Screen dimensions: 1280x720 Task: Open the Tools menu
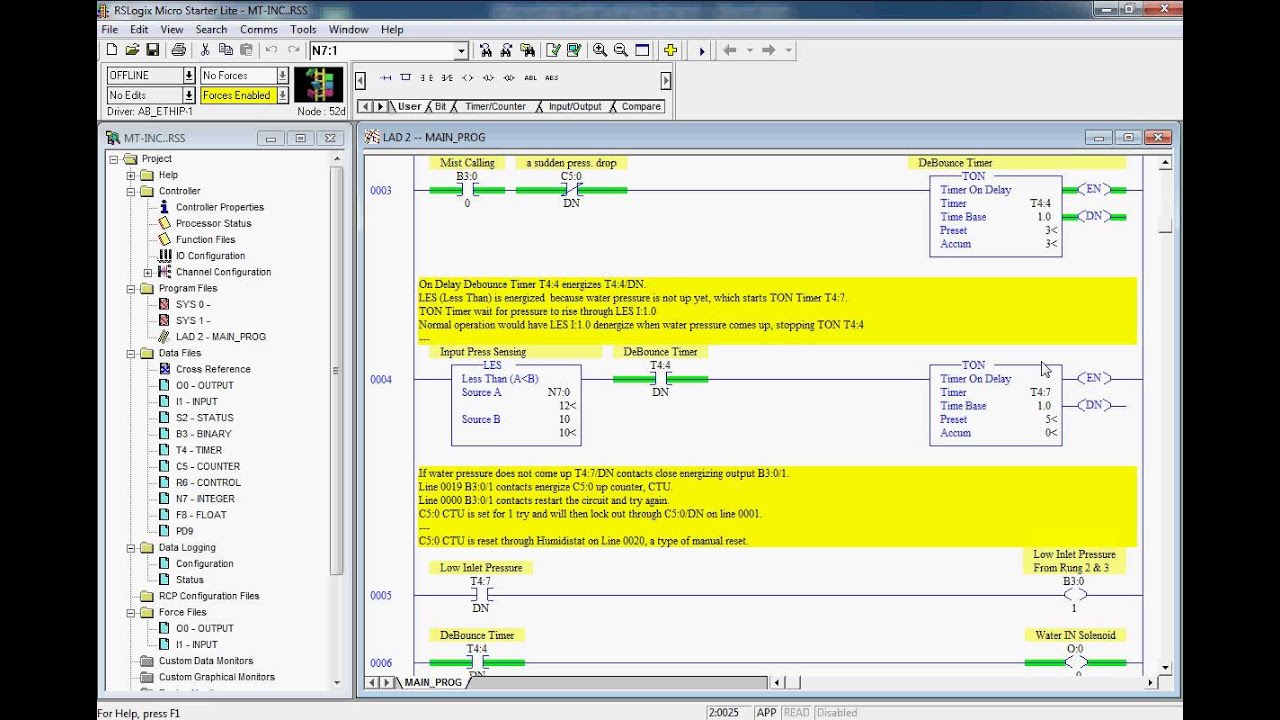[x=303, y=30]
